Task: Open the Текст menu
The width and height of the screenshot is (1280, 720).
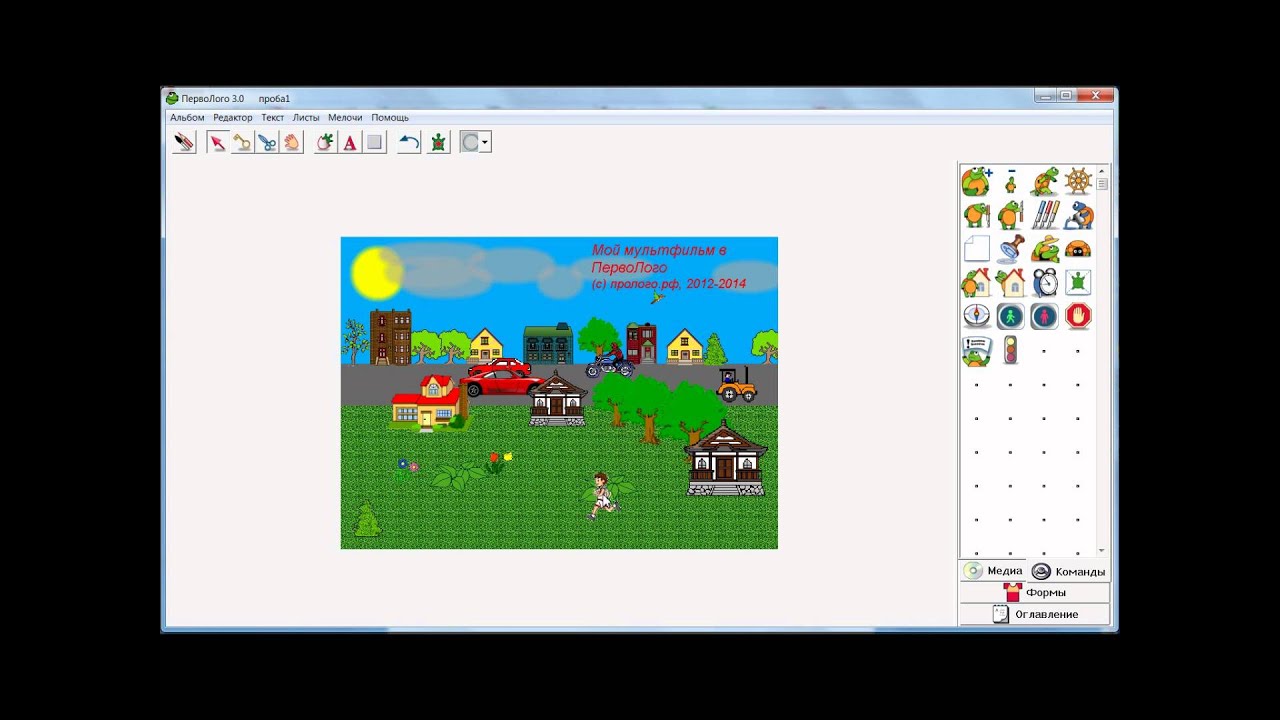Action: click(273, 117)
